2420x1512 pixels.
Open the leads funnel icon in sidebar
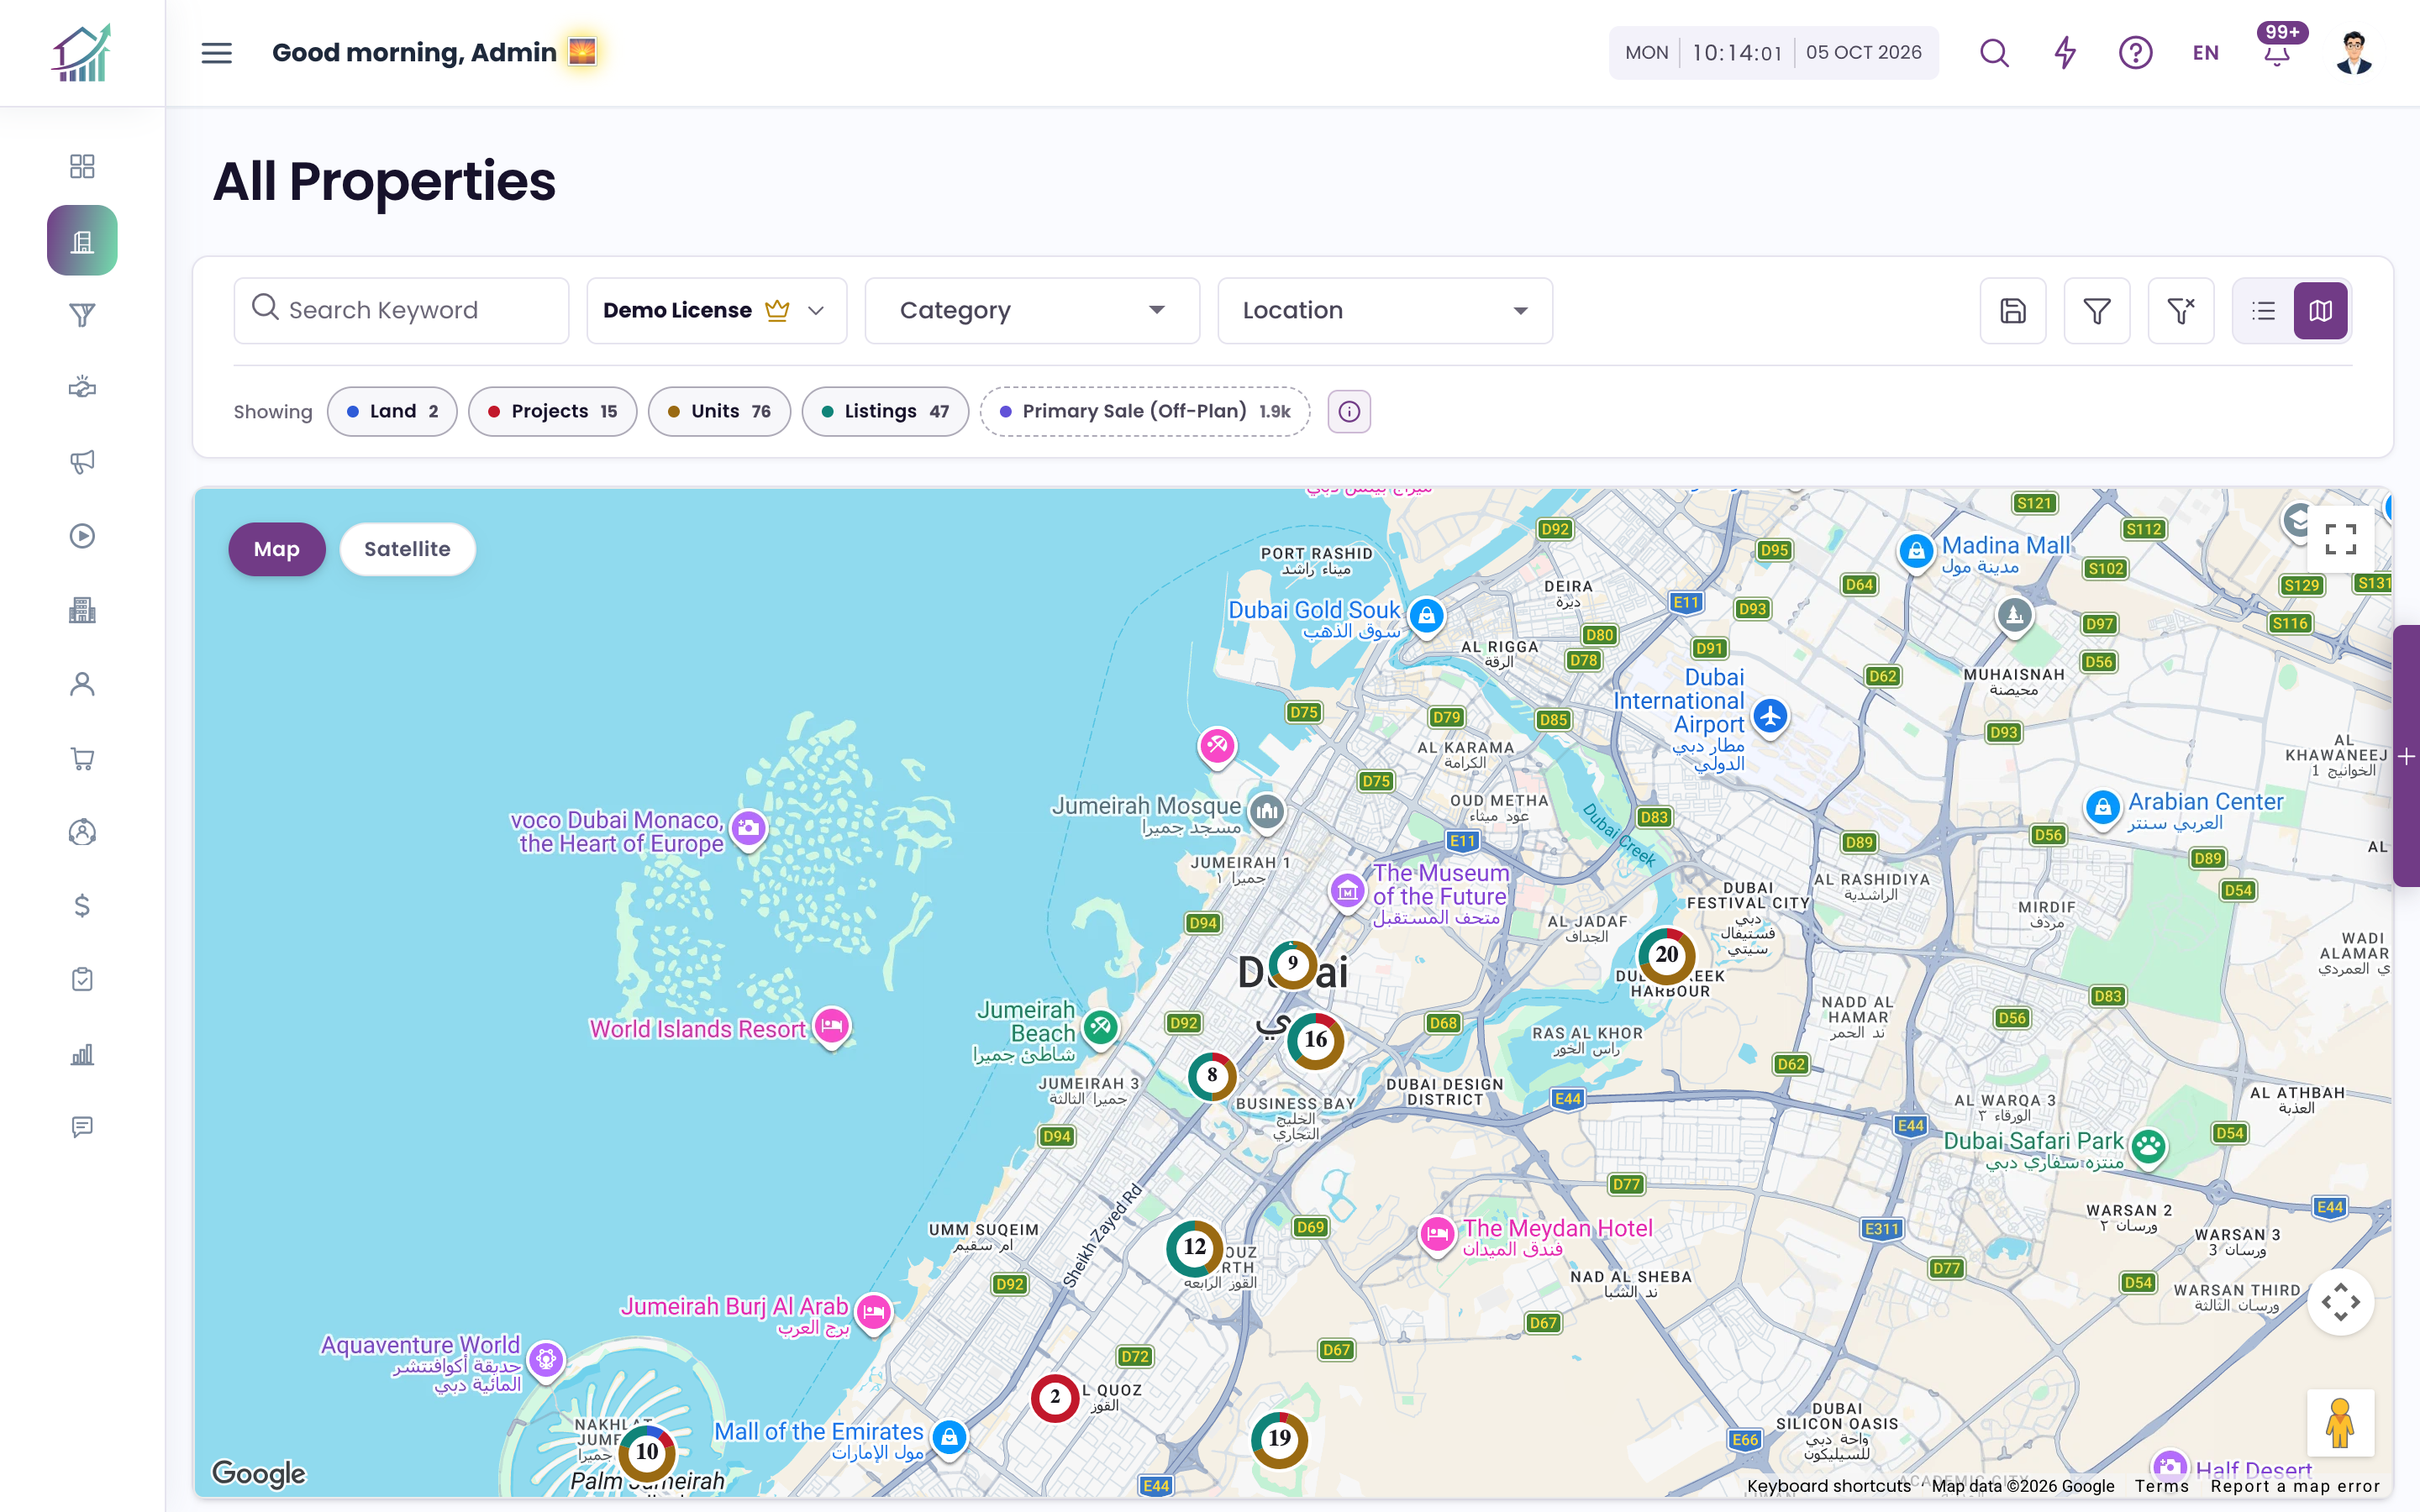(82, 315)
